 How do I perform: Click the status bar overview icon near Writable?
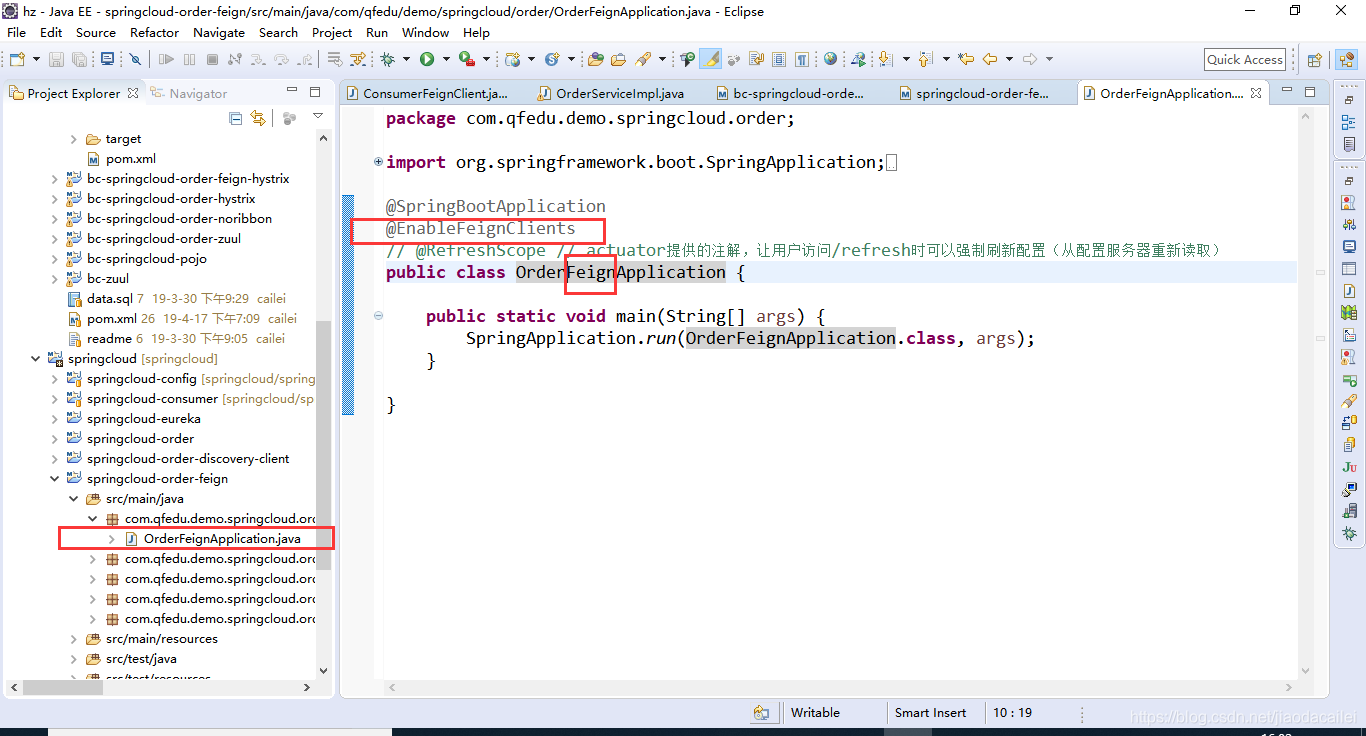[761, 713]
